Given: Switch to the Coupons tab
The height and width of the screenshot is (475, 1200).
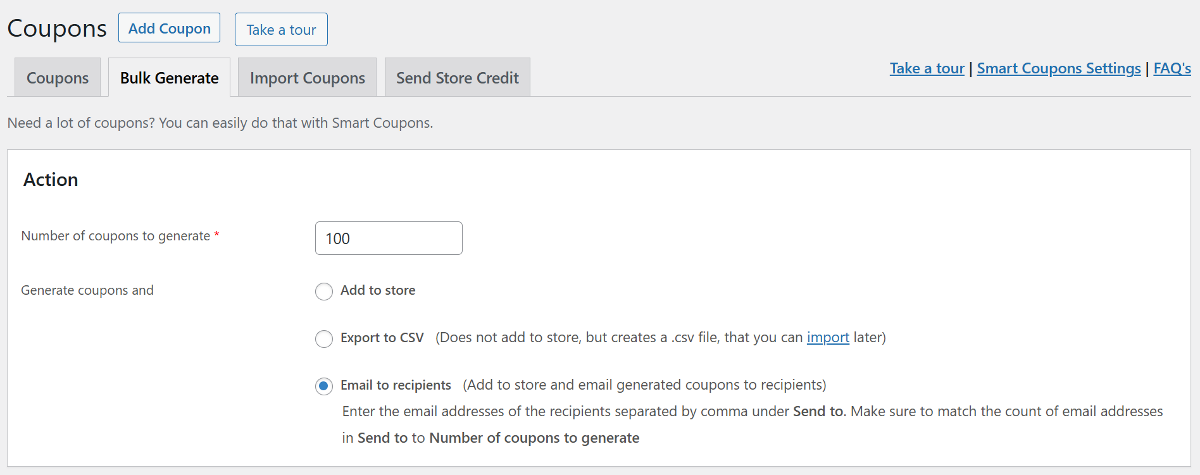Looking at the screenshot, I should point(57,78).
